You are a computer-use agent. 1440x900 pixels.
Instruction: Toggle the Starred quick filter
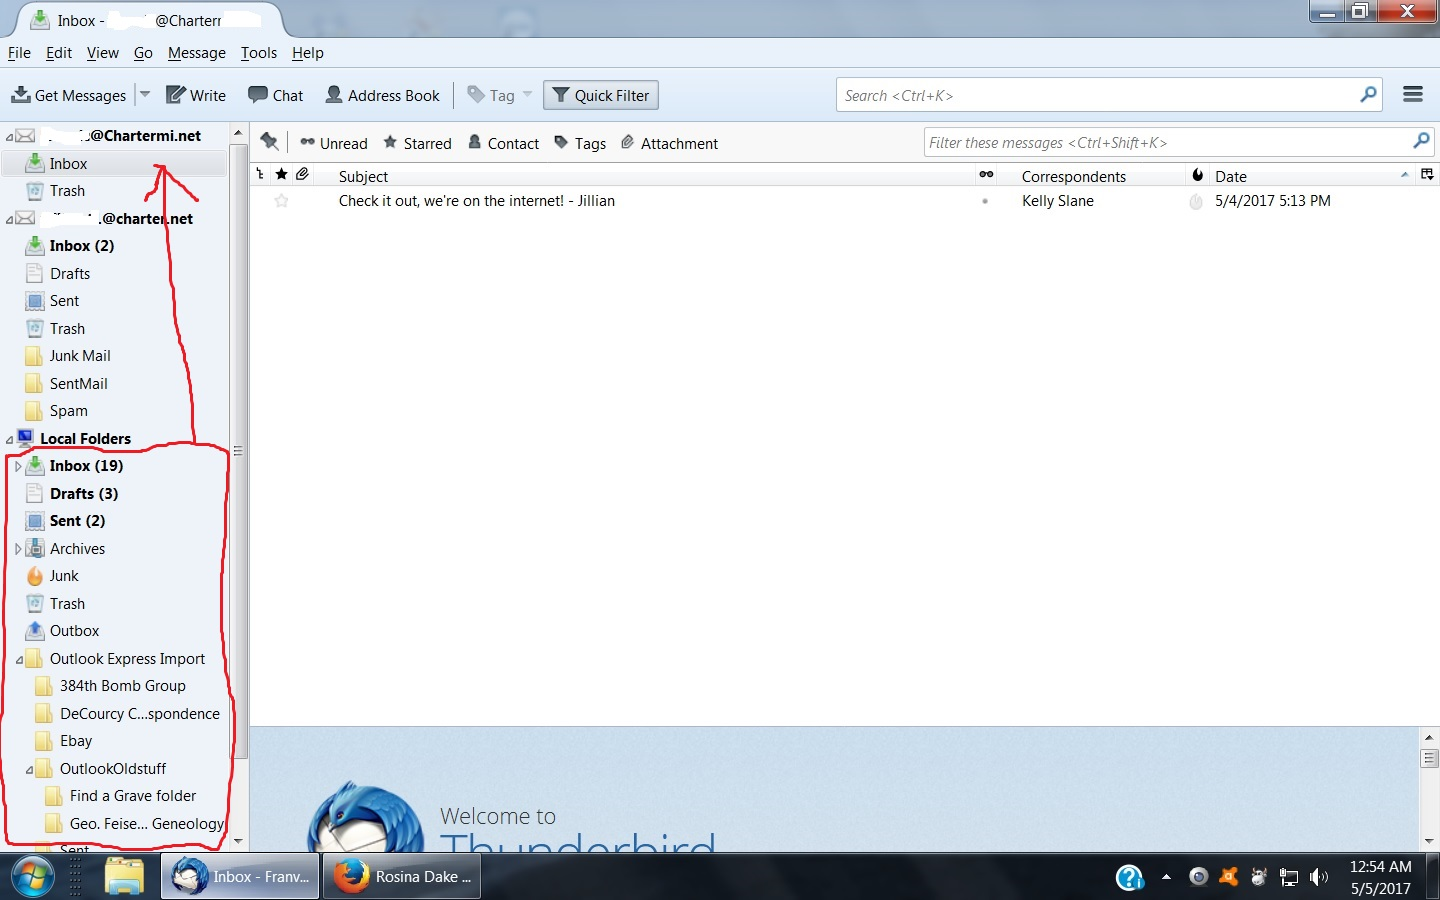pos(418,143)
